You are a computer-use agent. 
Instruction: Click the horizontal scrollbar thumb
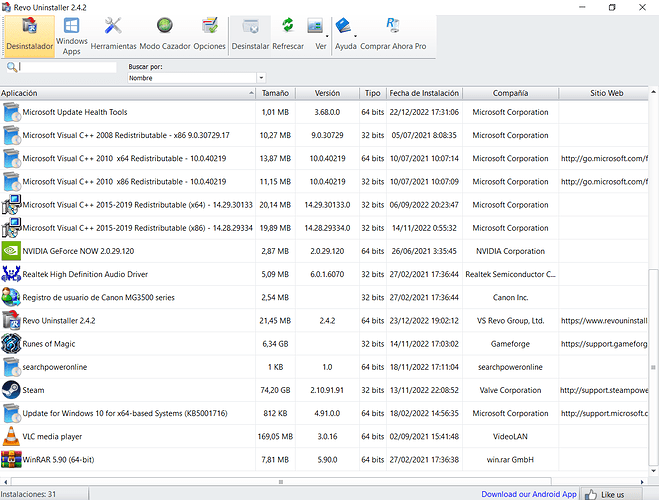[281, 482]
